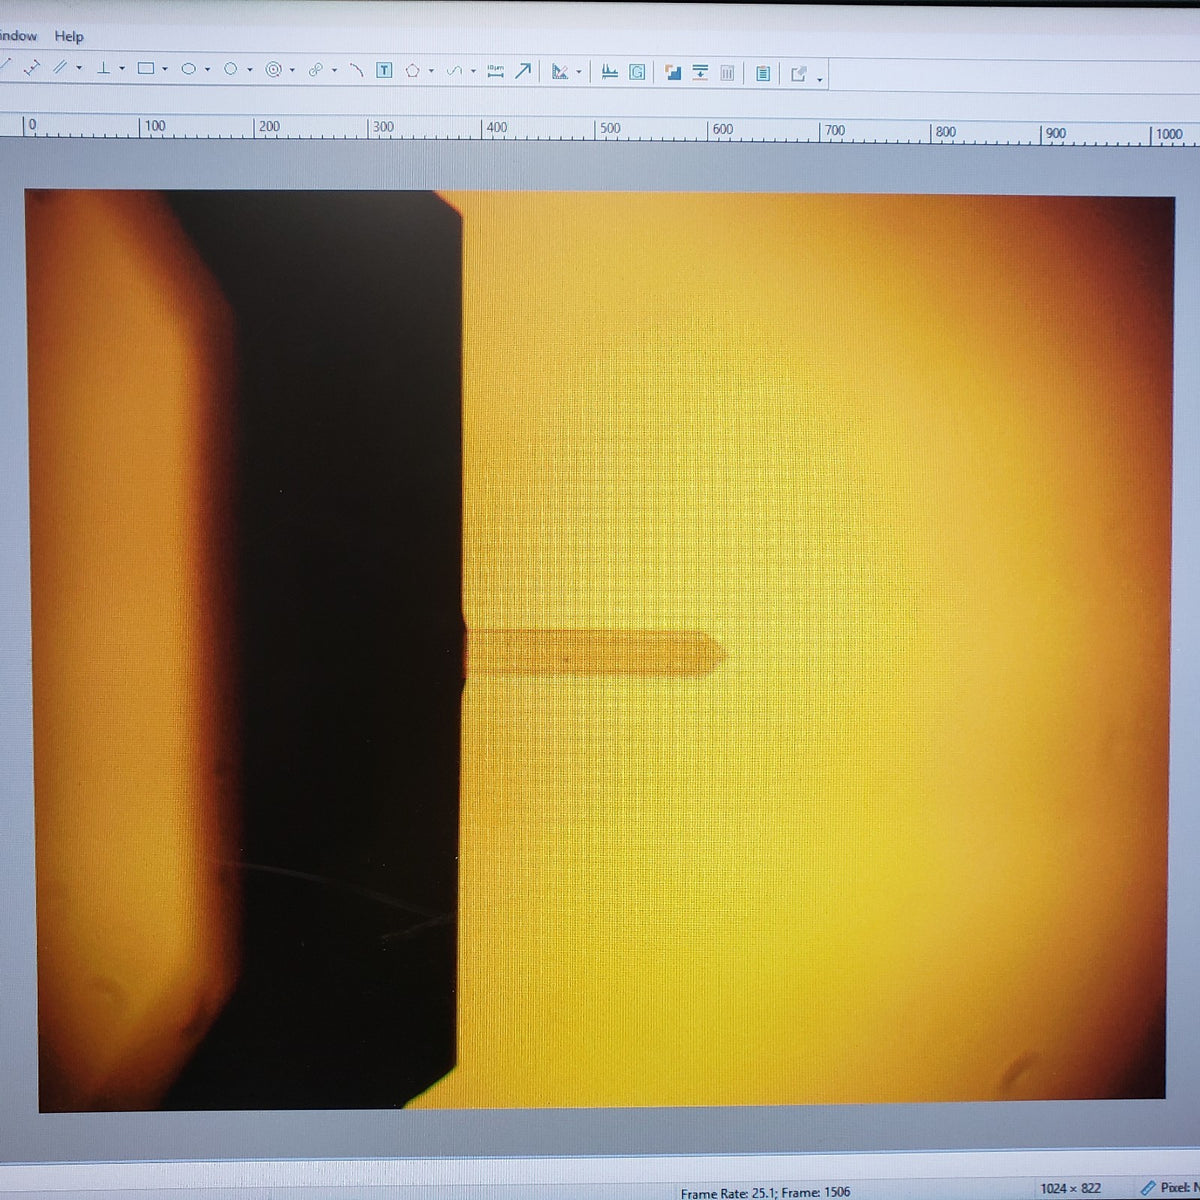Select the rectangle measurement tool

[x=146, y=68]
